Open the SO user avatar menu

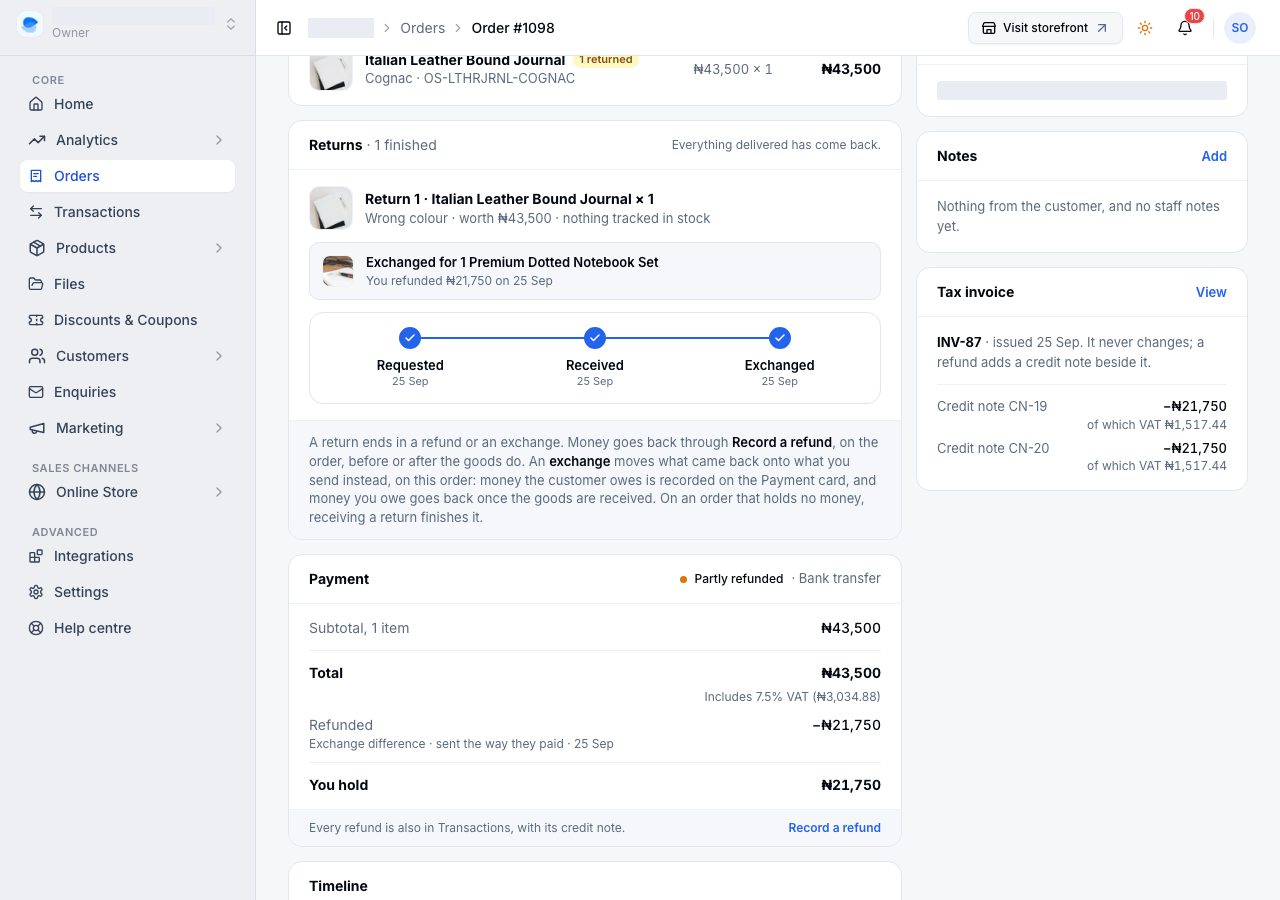pos(1240,28)
